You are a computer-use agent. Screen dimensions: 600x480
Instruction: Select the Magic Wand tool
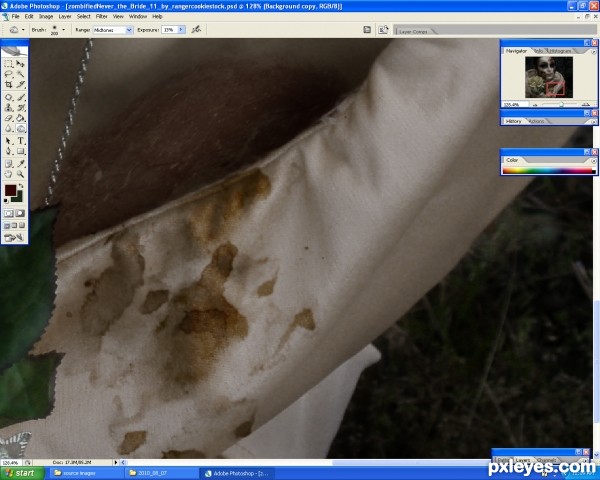(x=20, y=74)
